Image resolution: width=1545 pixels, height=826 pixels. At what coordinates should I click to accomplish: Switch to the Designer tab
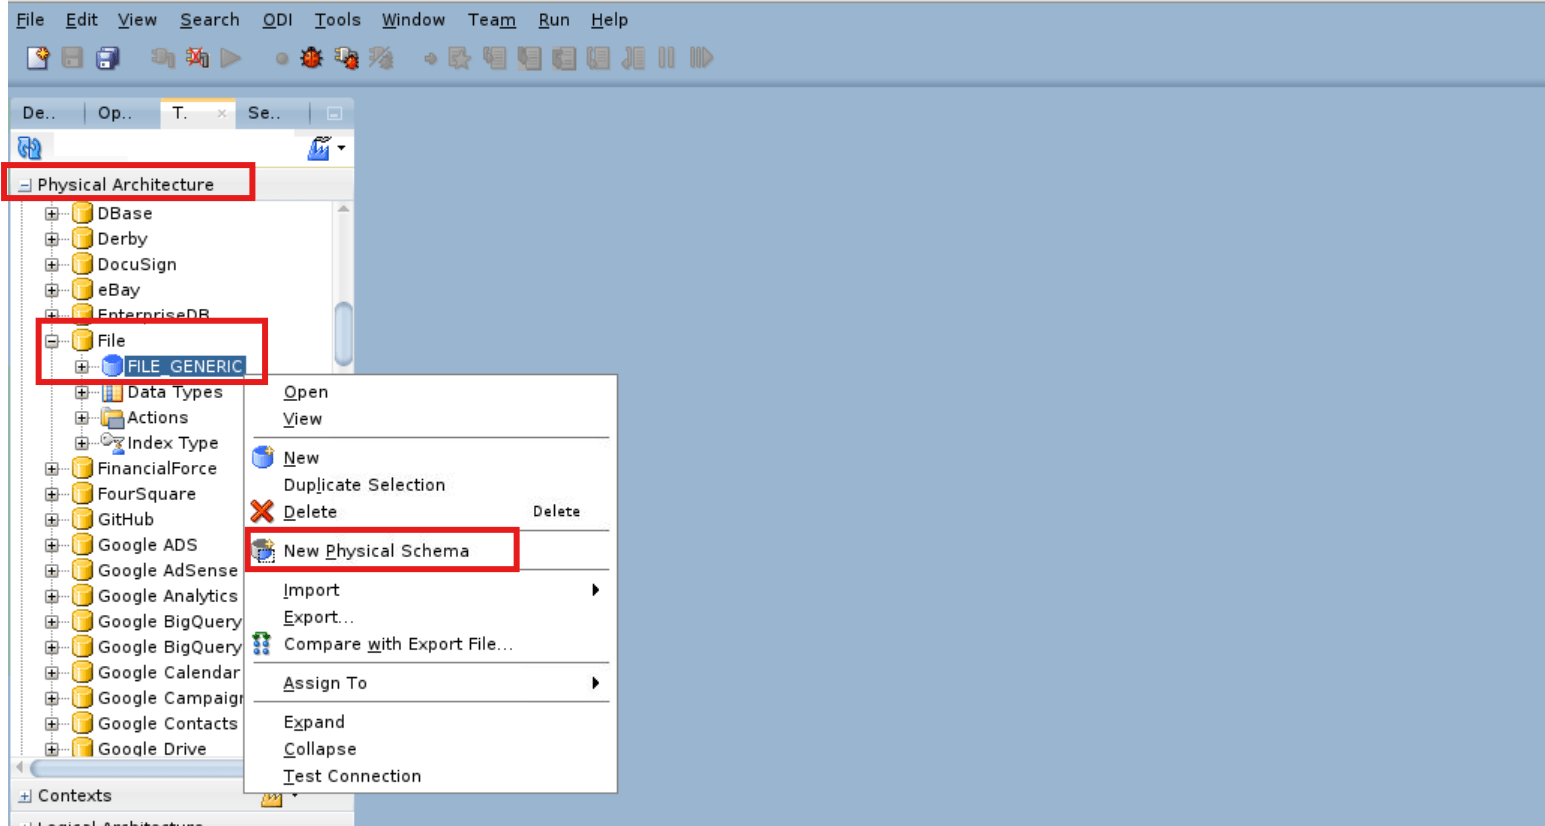[x=41, y=113]
